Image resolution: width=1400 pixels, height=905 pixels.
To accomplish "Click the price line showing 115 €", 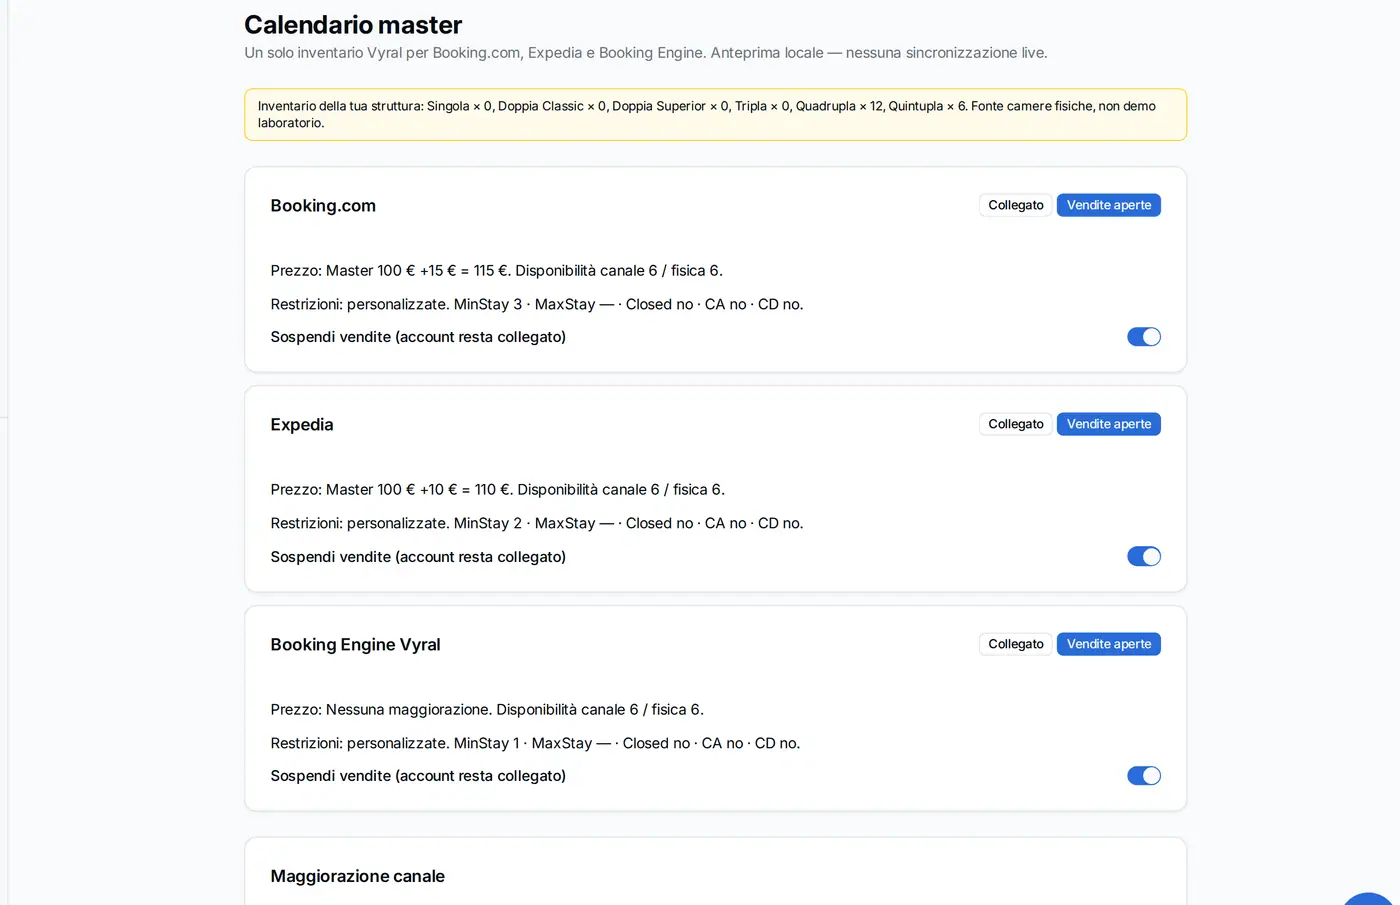I will point(497,271).
